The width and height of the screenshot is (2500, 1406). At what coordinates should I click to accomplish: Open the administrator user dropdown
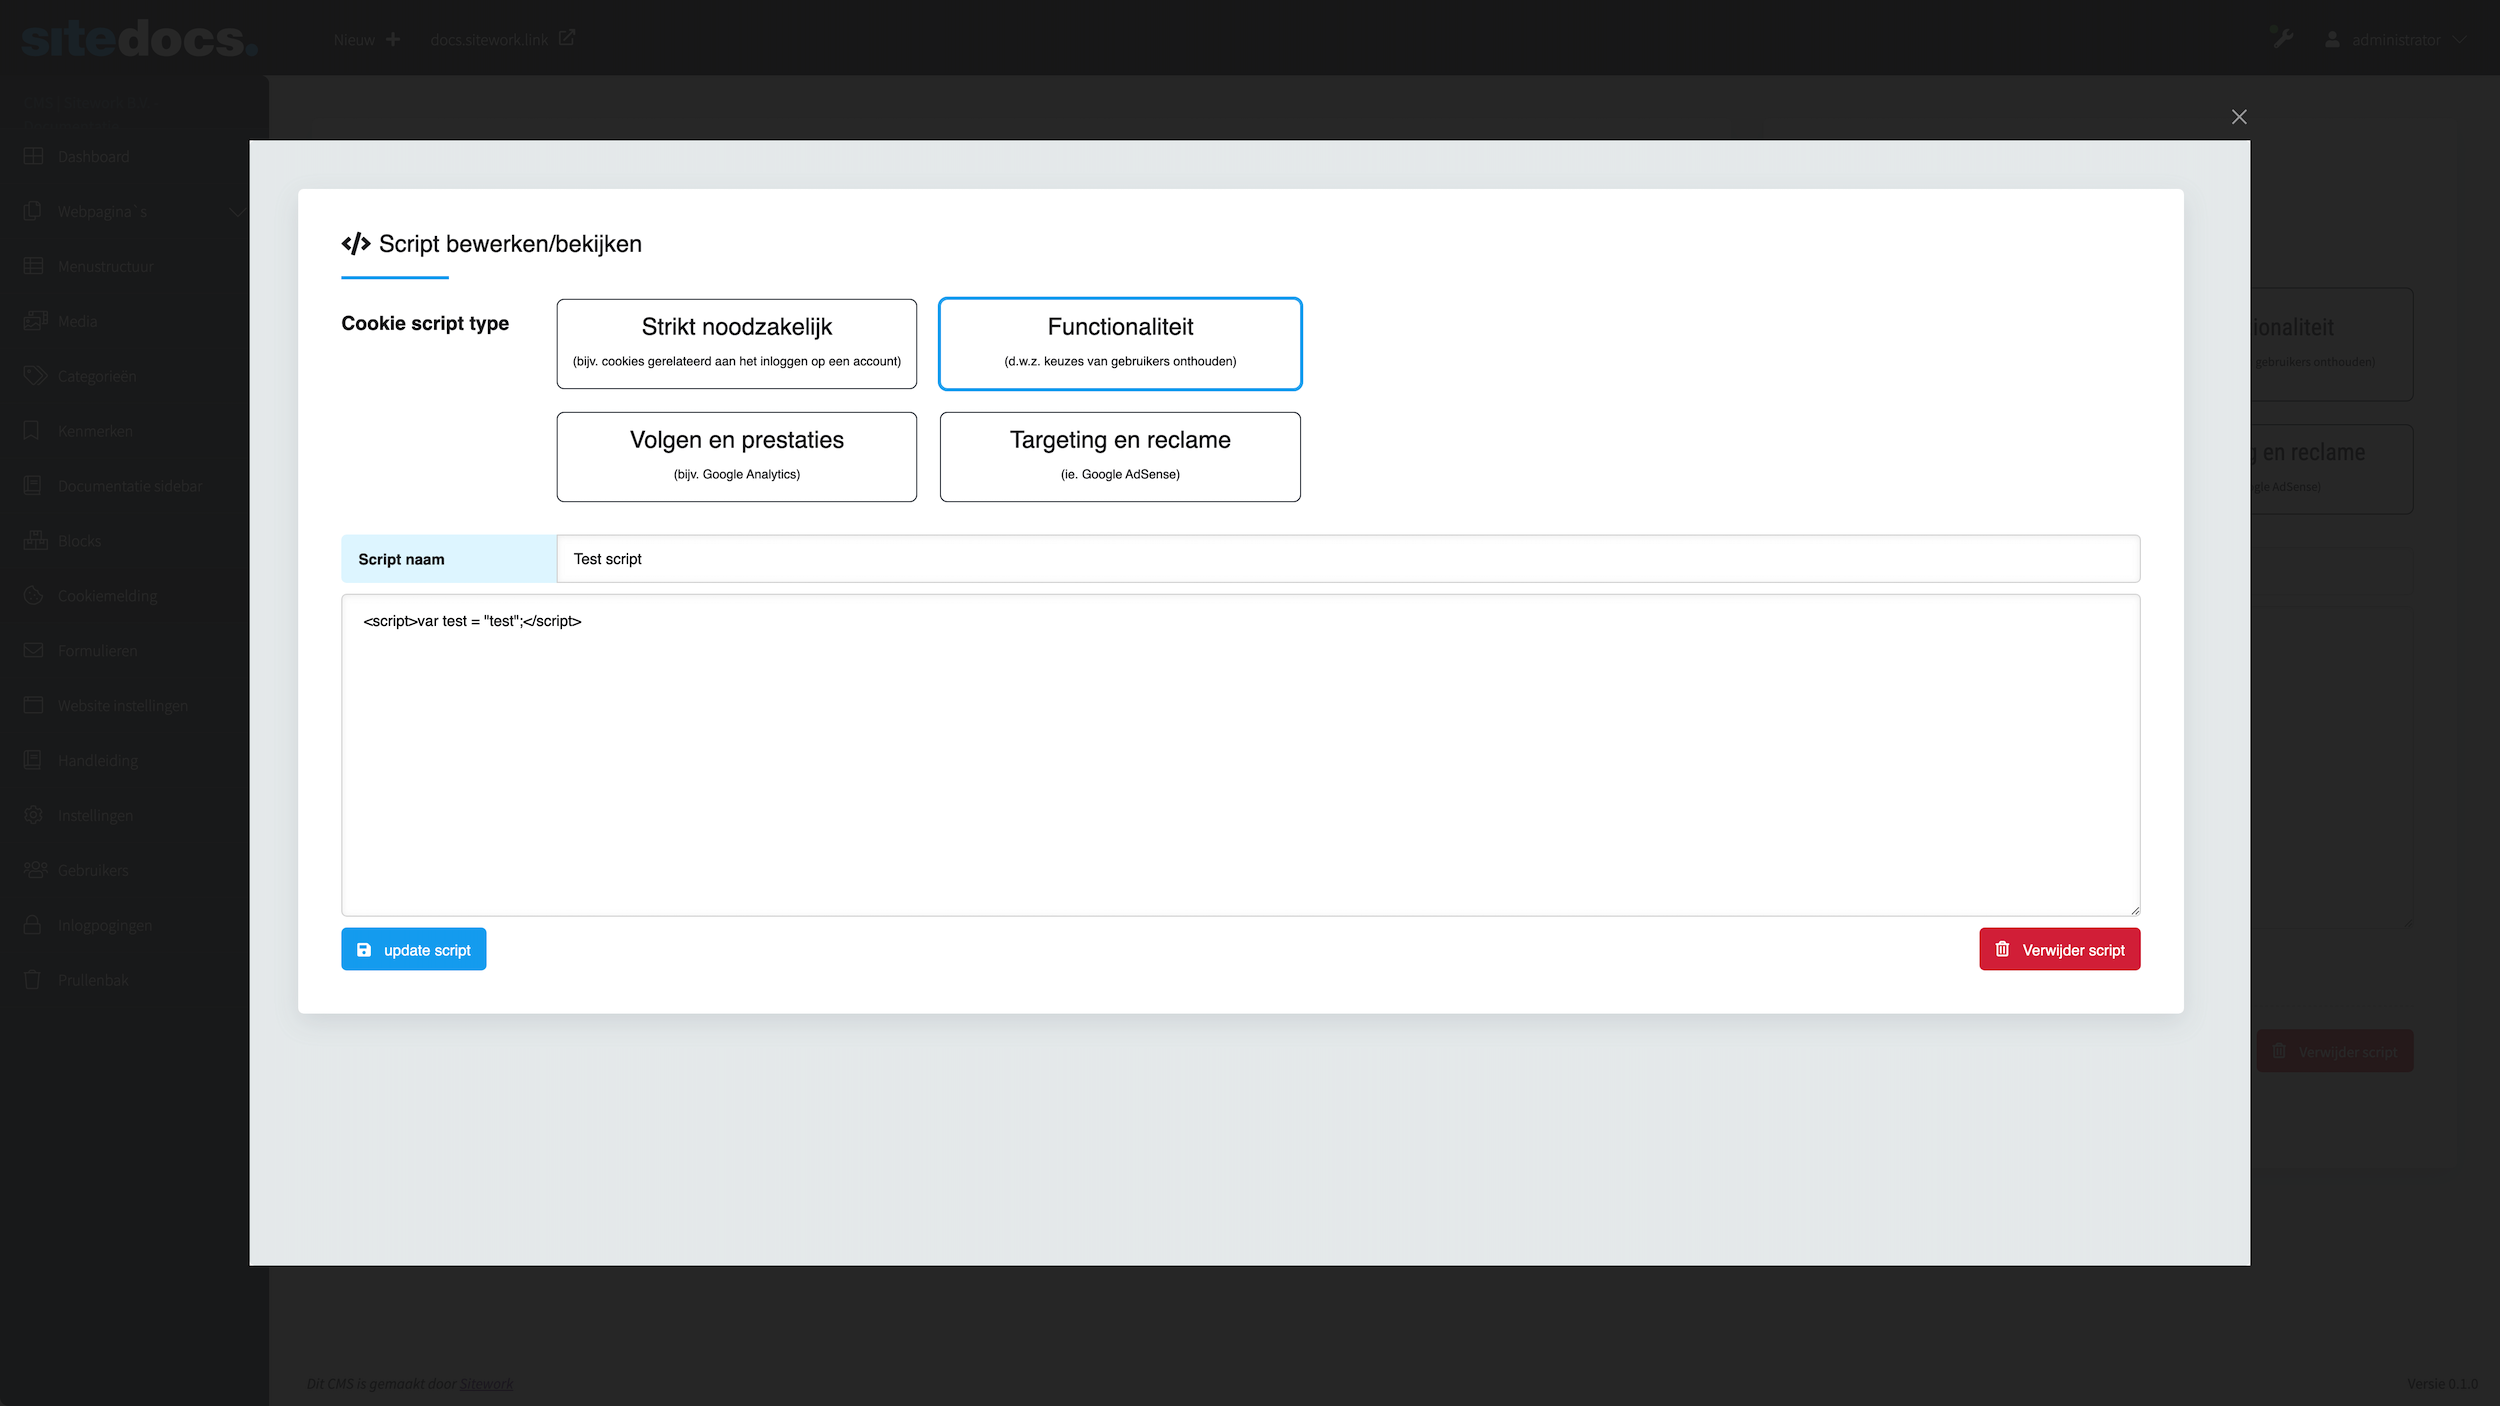point(2395,40)
